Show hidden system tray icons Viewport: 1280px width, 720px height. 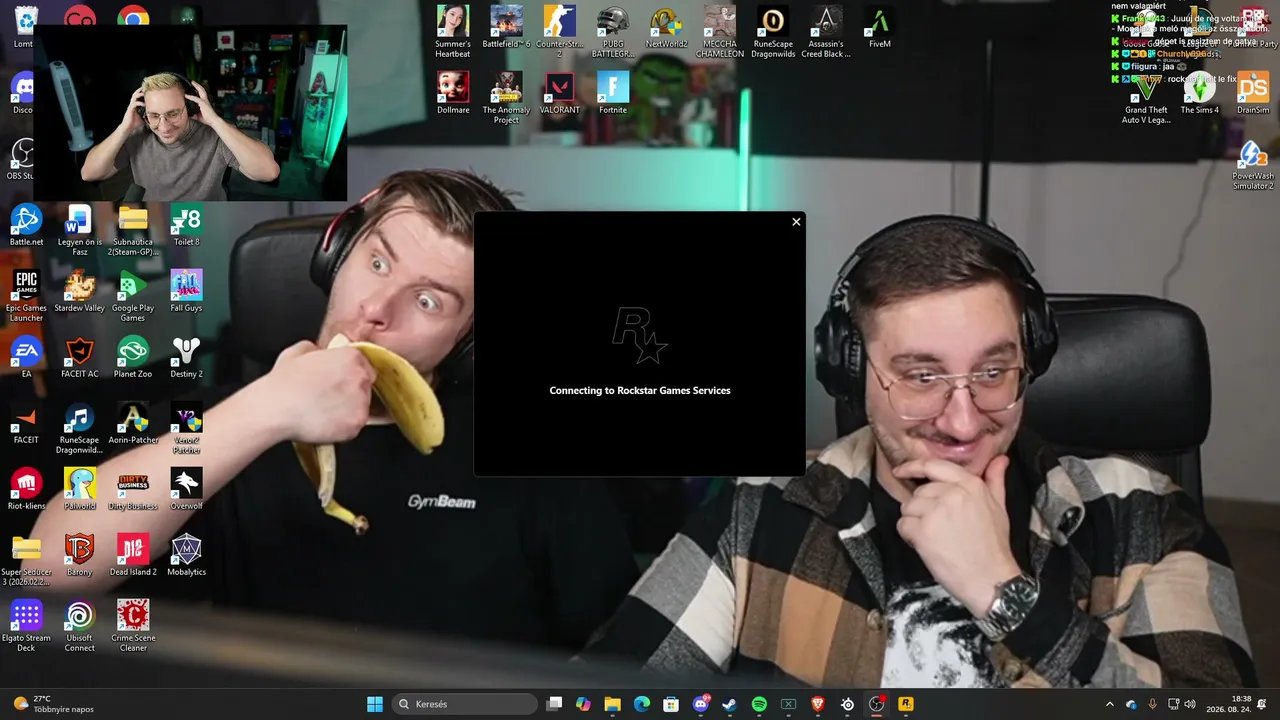click(1109, 704)
